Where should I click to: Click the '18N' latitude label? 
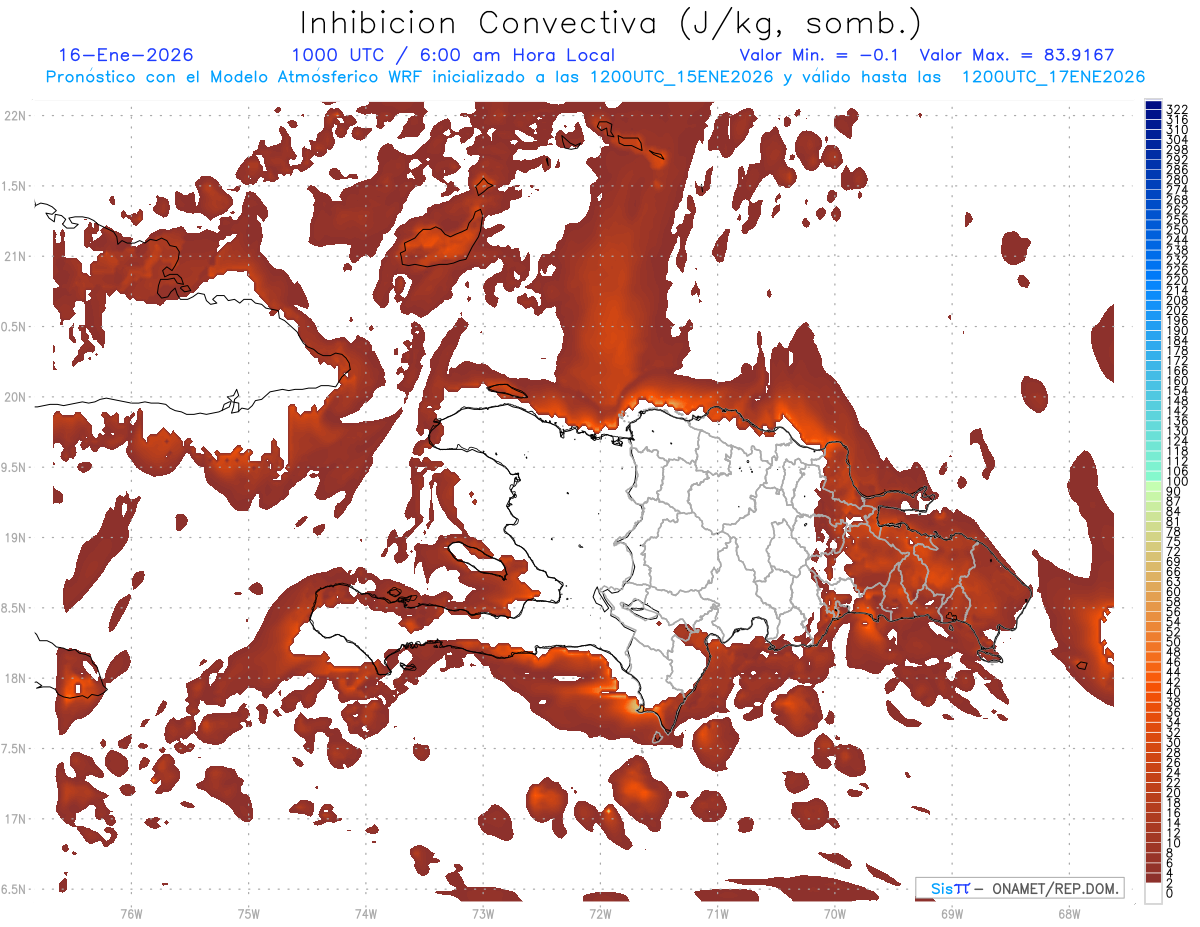click(16, 678)
